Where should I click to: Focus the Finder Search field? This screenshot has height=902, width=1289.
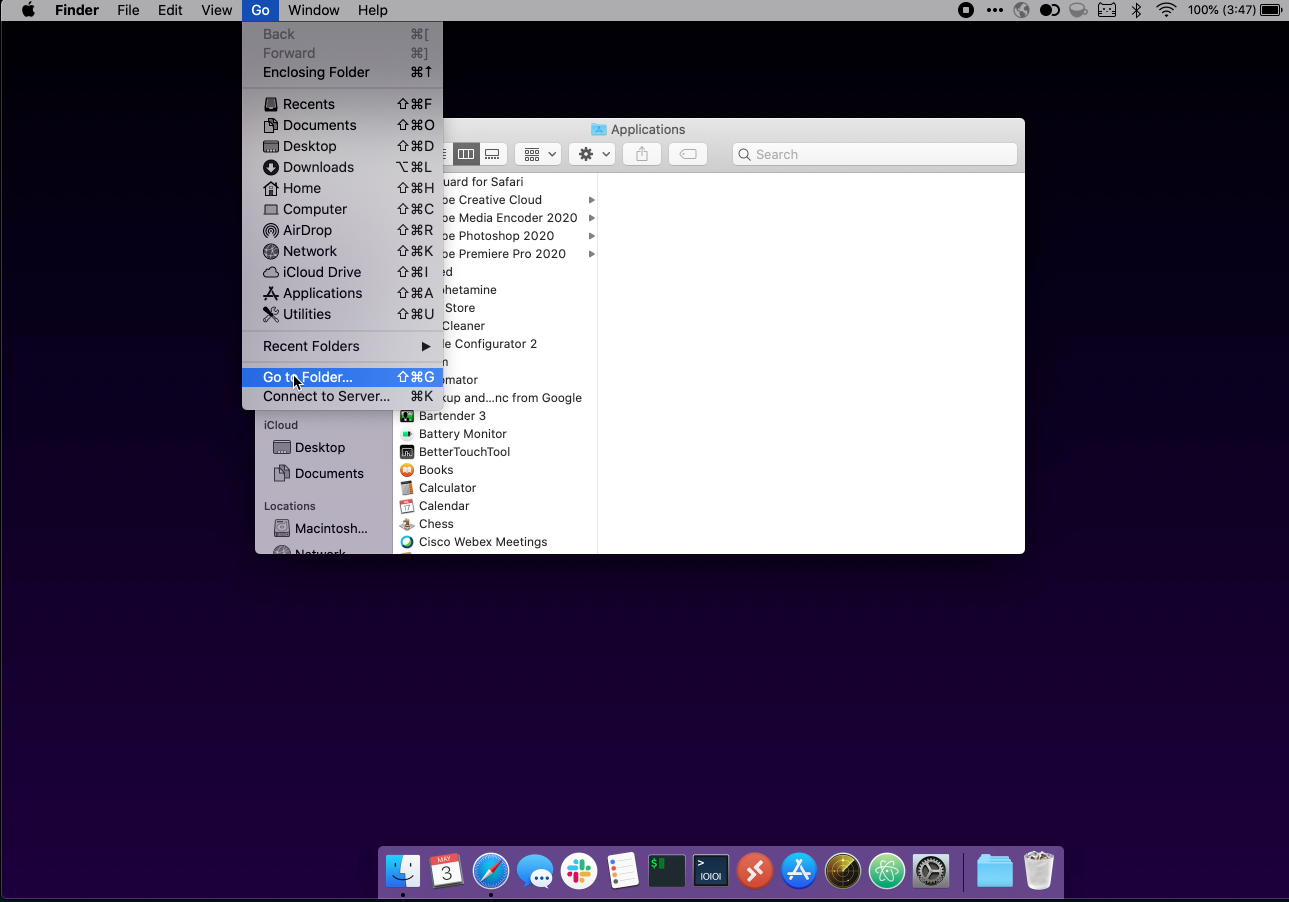tap(875, 154)
